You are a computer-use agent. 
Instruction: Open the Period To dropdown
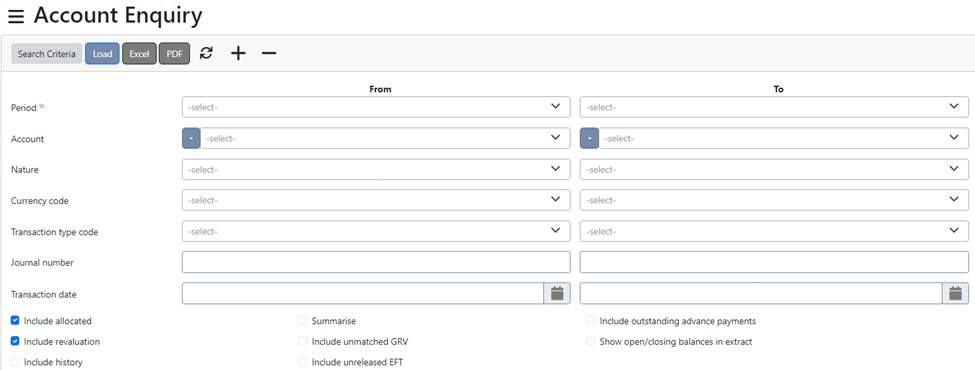click(774, 107)
